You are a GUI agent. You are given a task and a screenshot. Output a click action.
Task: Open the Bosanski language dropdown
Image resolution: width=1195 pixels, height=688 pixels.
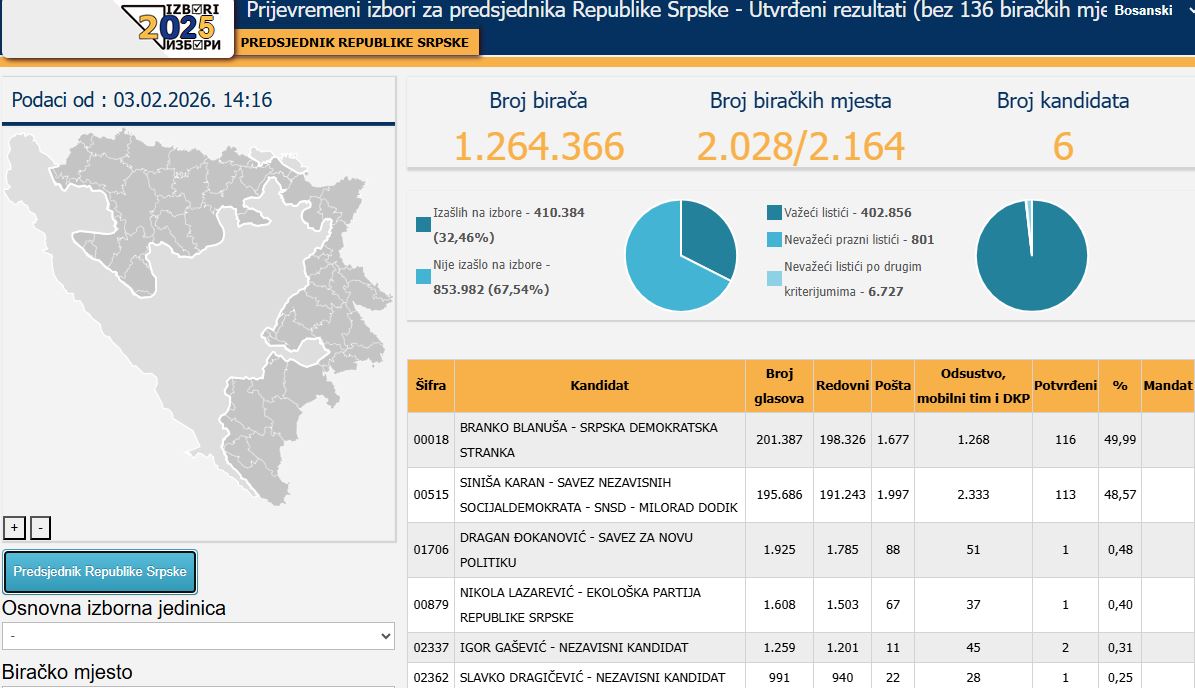click(x=1151, y=11)
